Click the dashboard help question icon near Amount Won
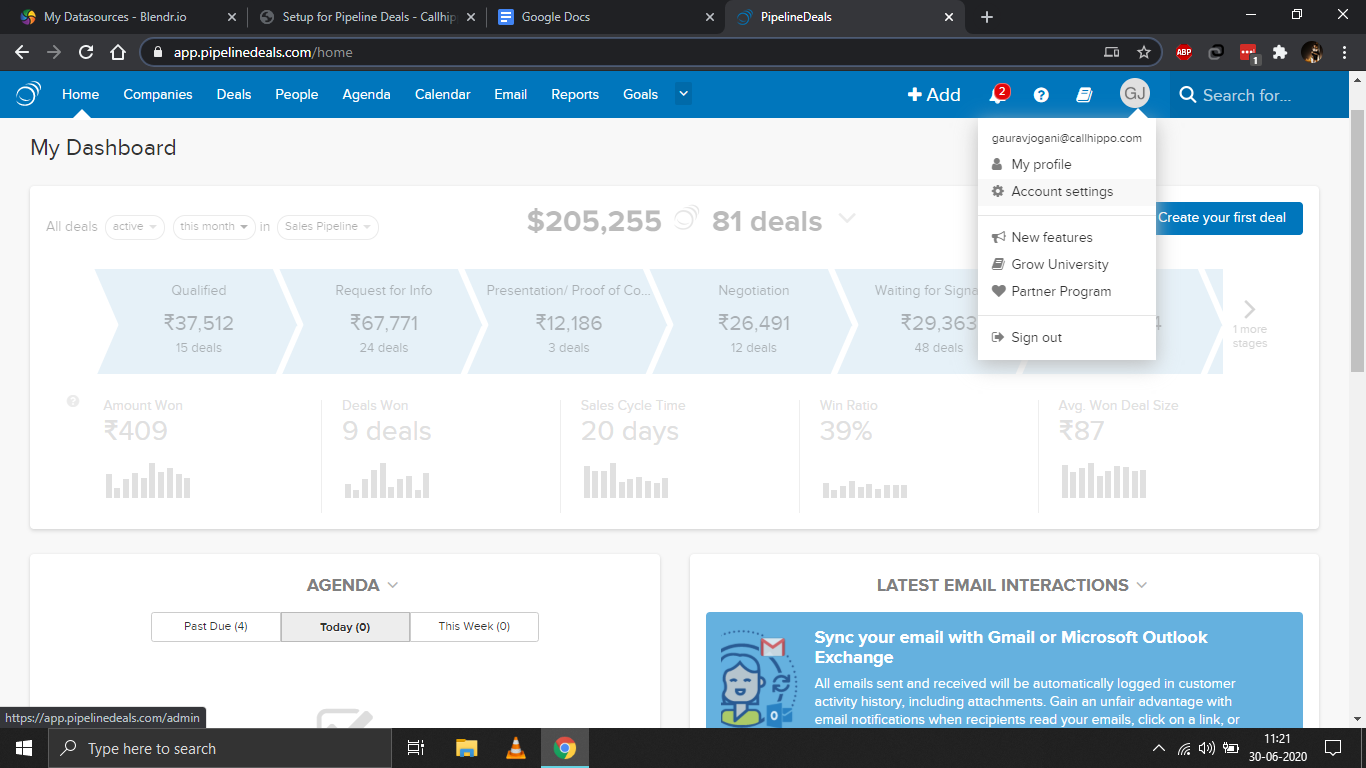Screen dimensions: 1366x768 (x=73, y=401)
